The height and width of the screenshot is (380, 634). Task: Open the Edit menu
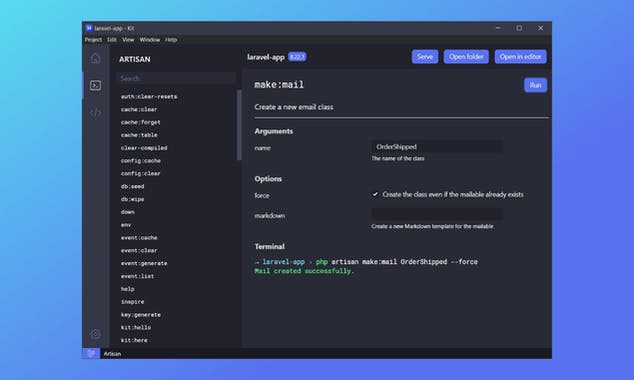(112, 40)
